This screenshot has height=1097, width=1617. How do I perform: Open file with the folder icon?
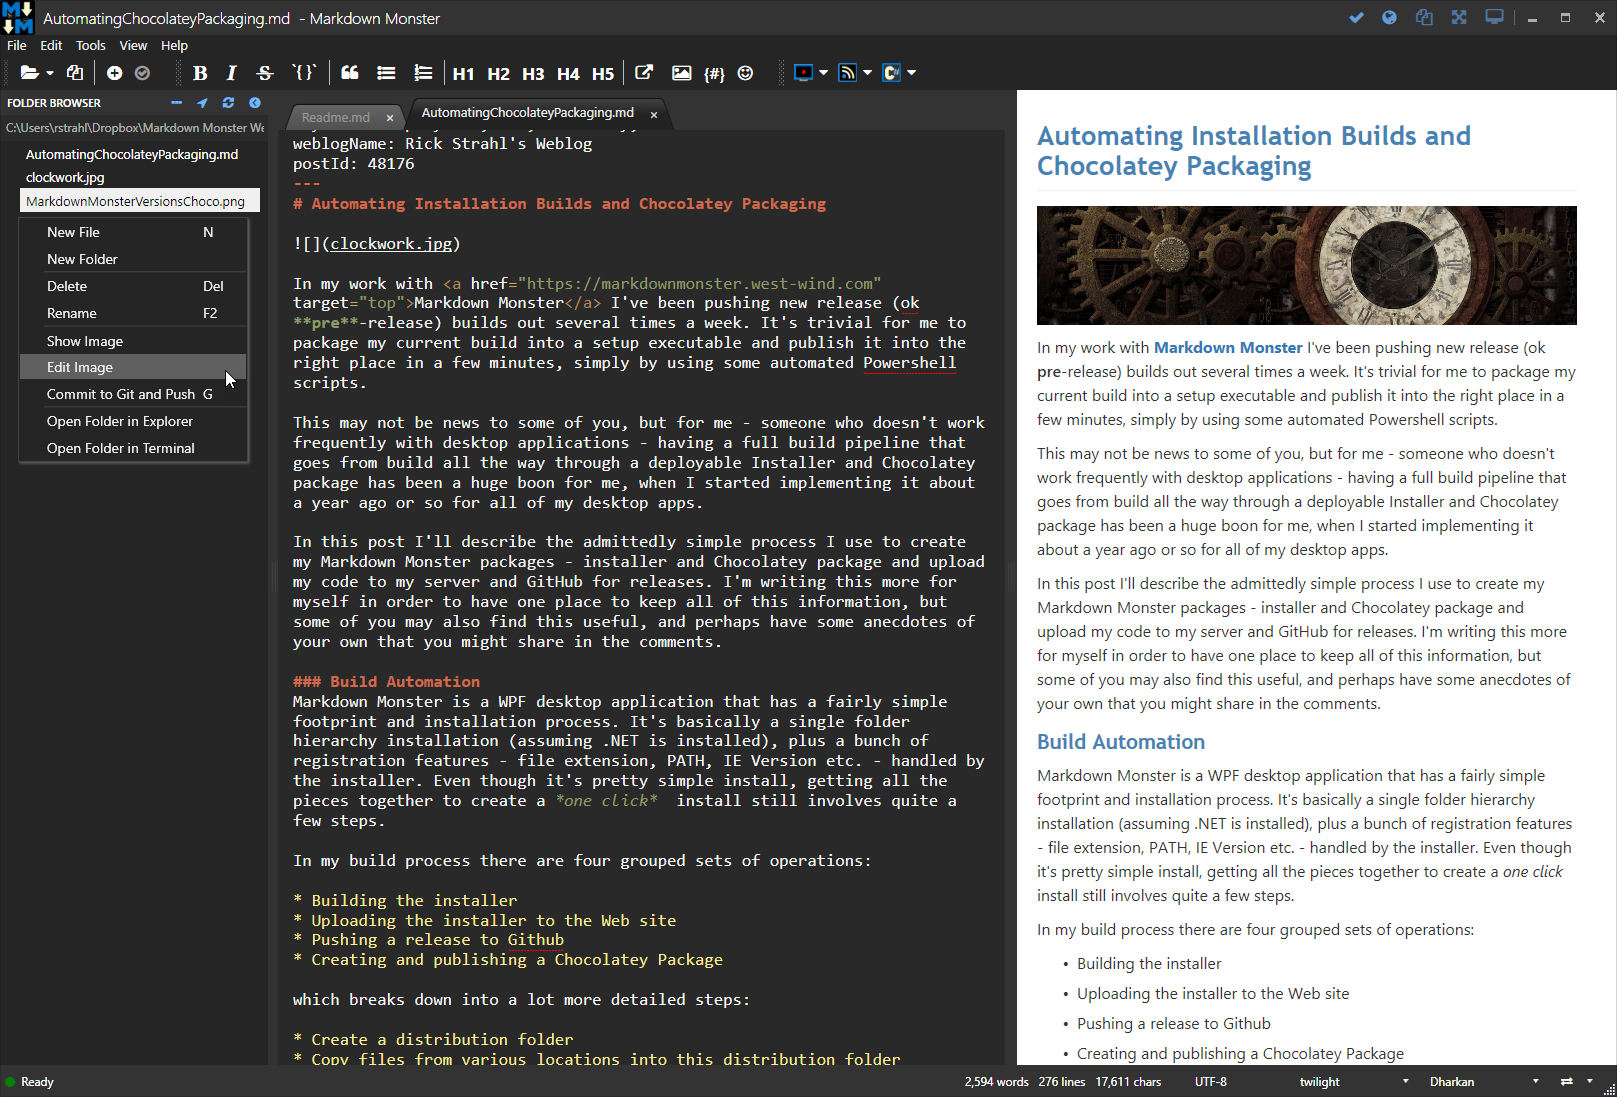[29, 73]
